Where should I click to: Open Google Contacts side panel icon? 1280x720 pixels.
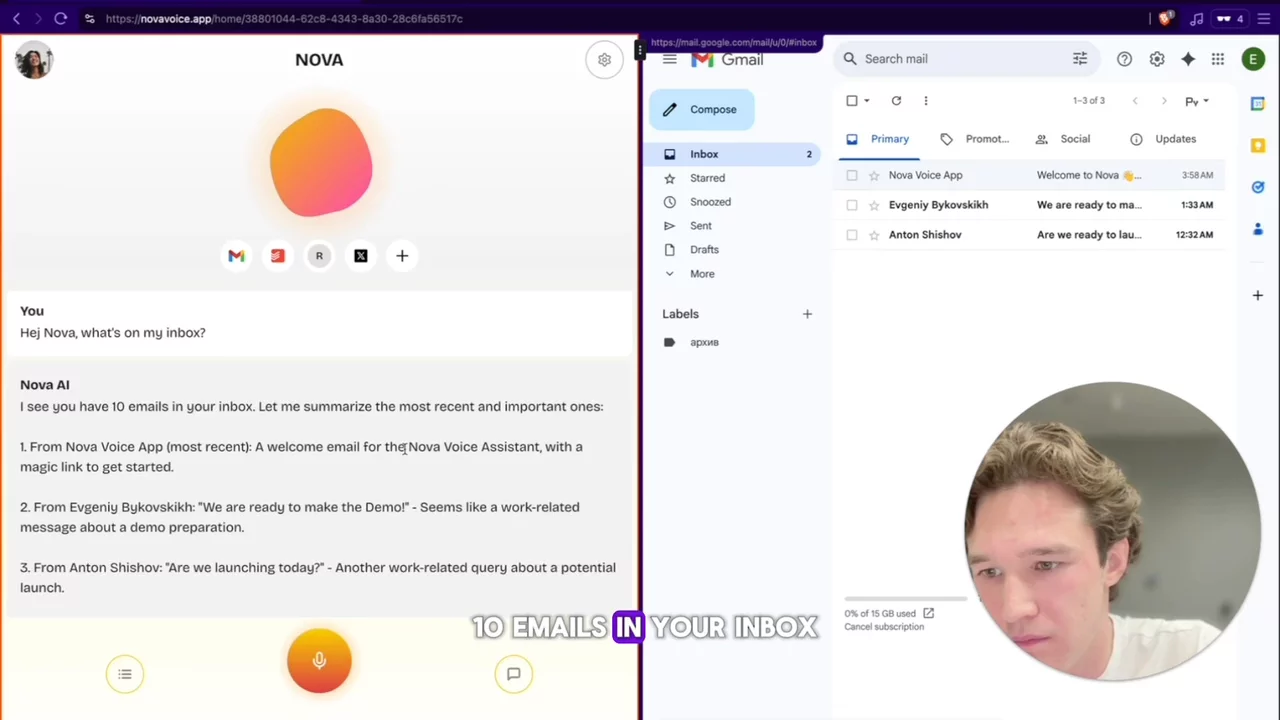tap(1258, 229)
